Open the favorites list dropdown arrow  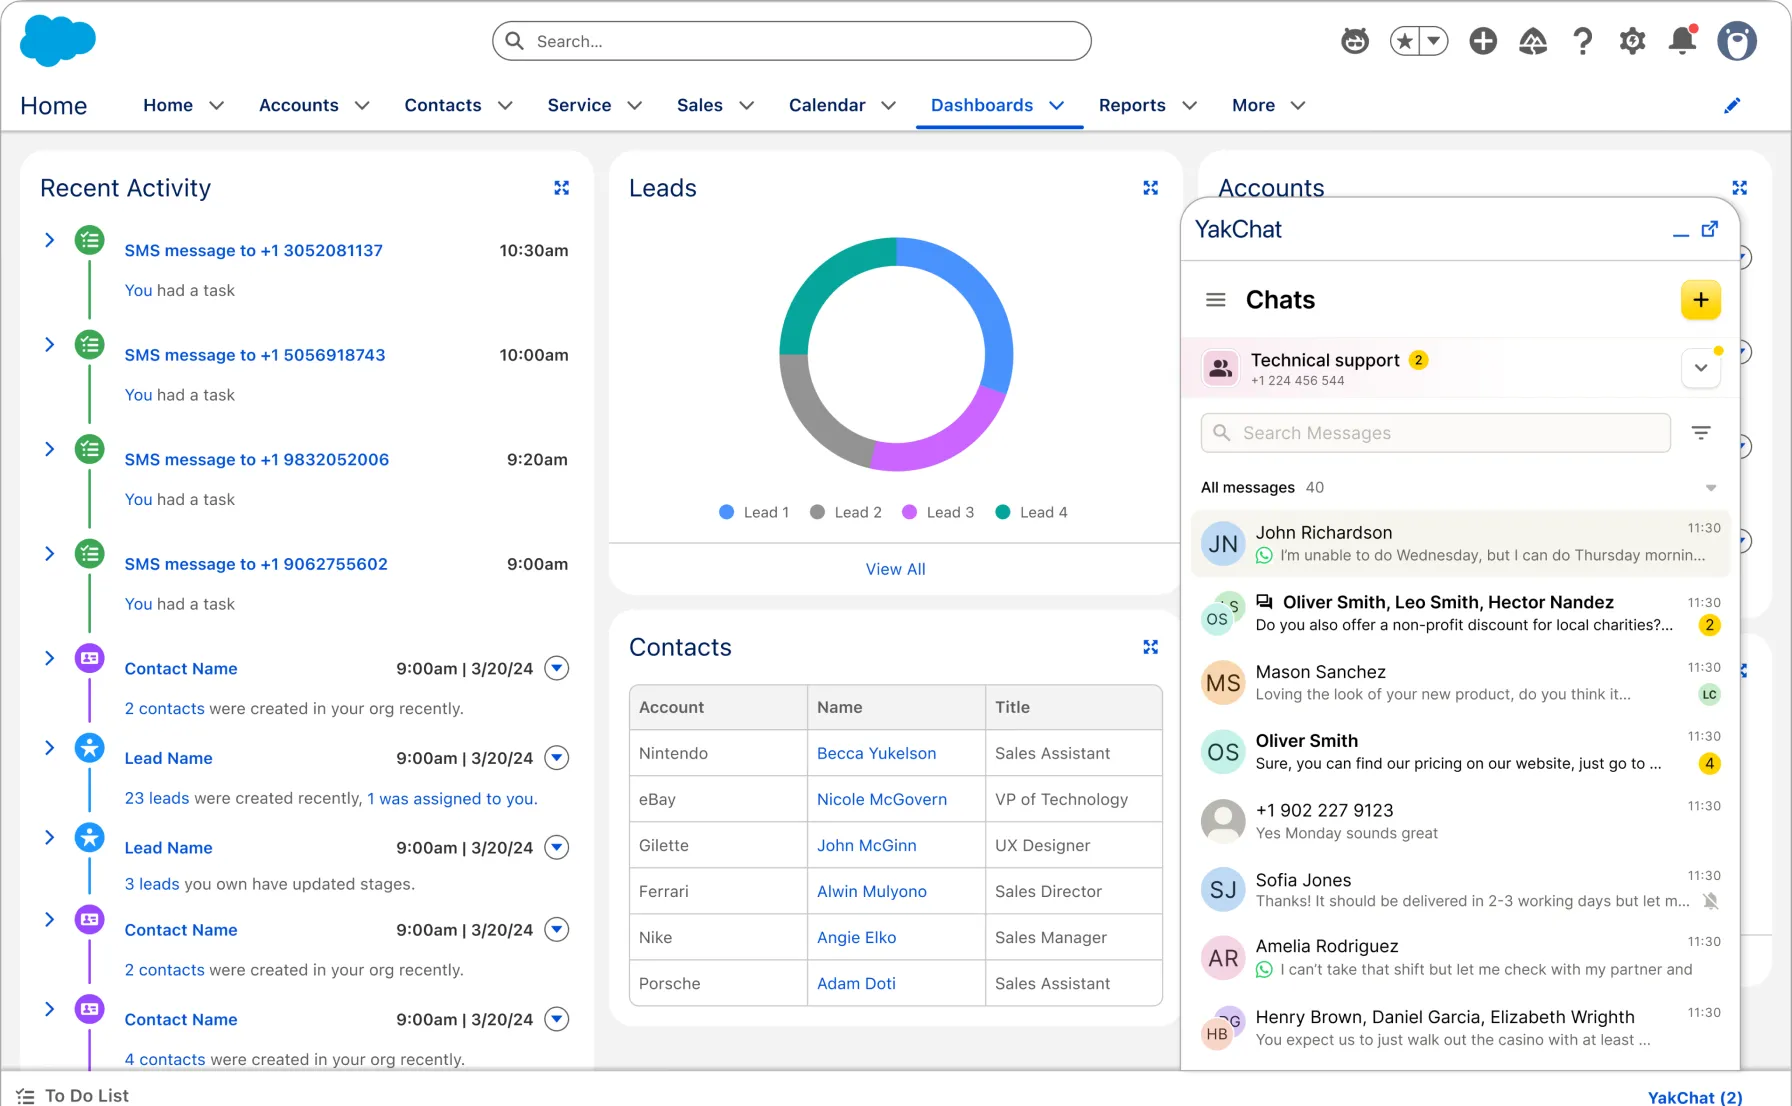1434,41
